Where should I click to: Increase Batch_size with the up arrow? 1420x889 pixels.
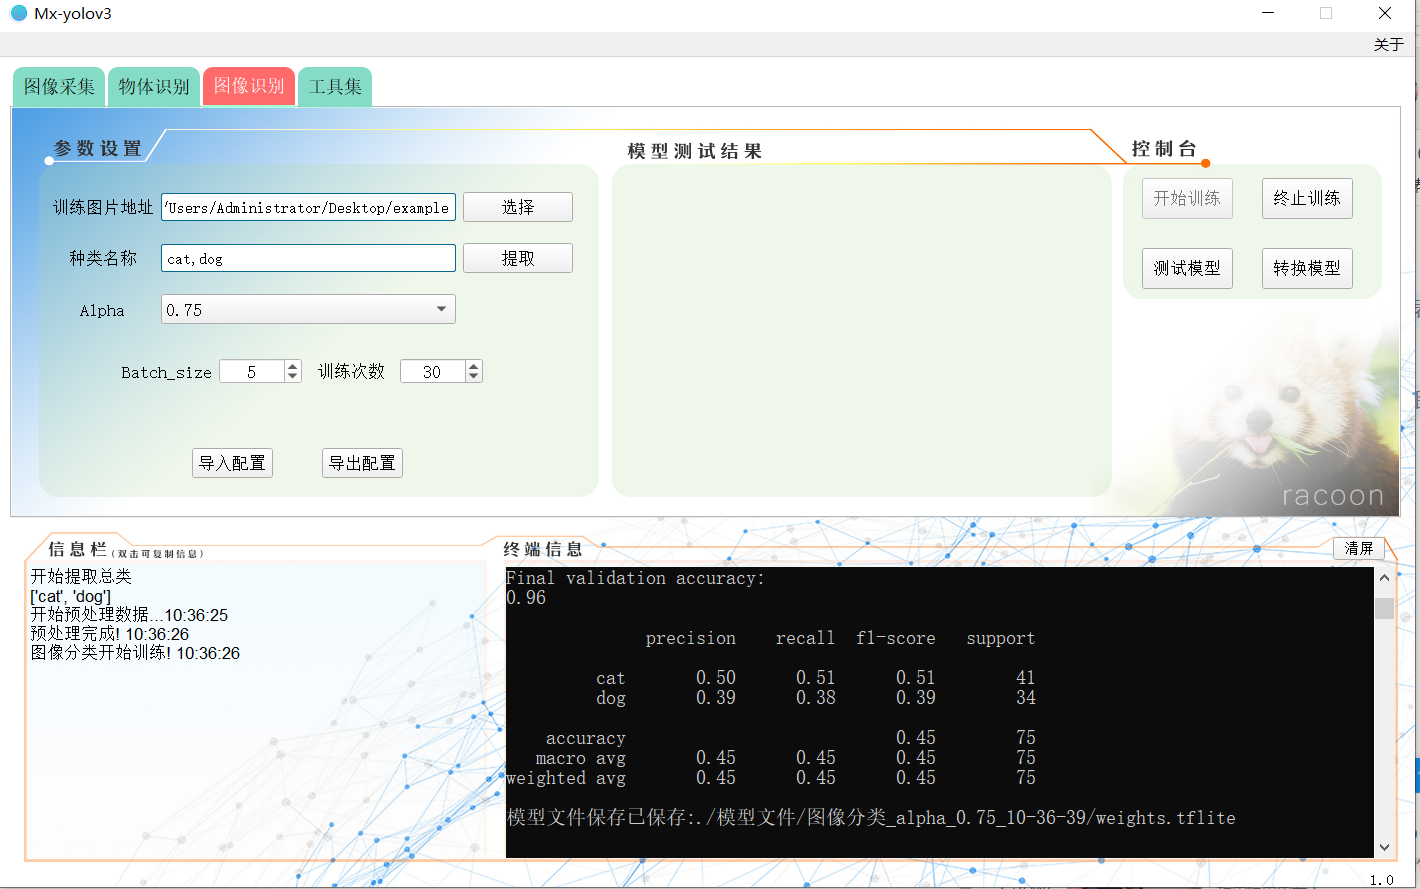pyautogui.click(x=293, y=366)
